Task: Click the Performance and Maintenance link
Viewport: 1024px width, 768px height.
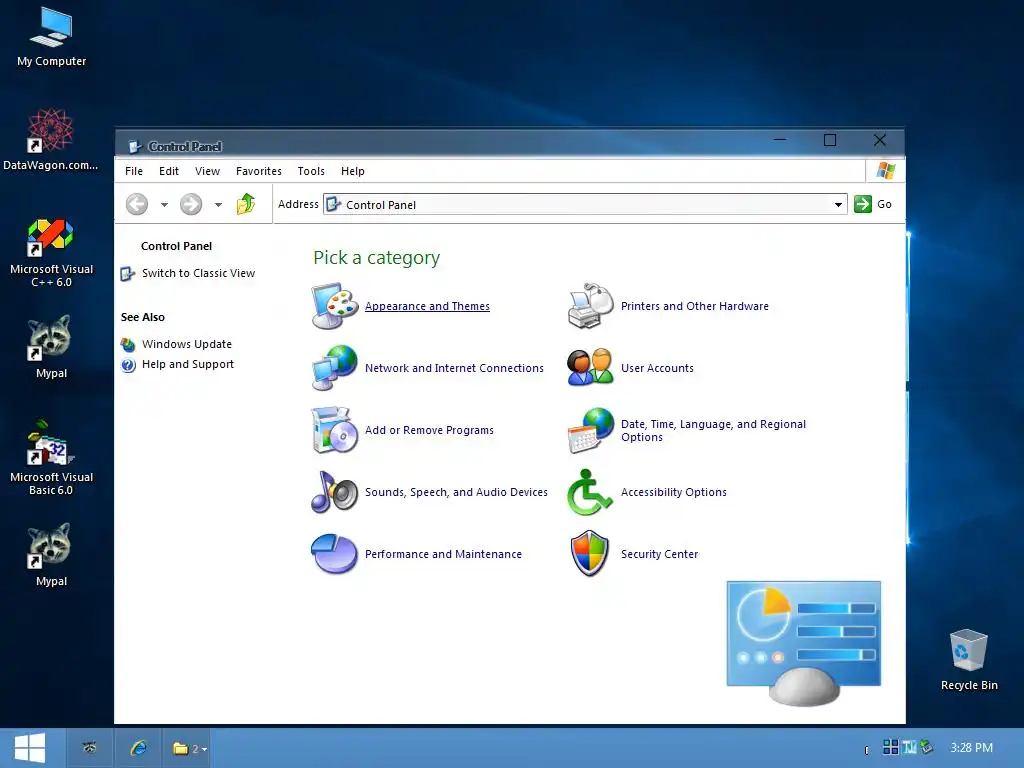Action: click(443, 554)
